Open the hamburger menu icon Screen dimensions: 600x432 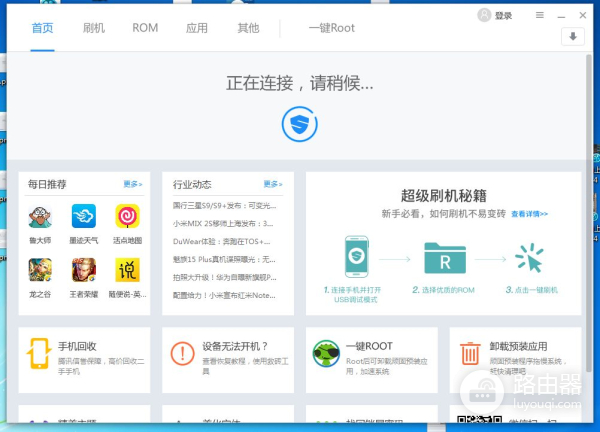(x=540, y=15)
